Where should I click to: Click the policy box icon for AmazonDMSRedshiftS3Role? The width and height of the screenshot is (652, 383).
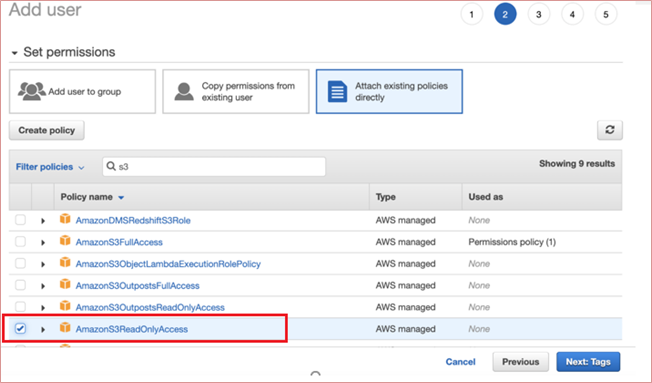point(65,219)
